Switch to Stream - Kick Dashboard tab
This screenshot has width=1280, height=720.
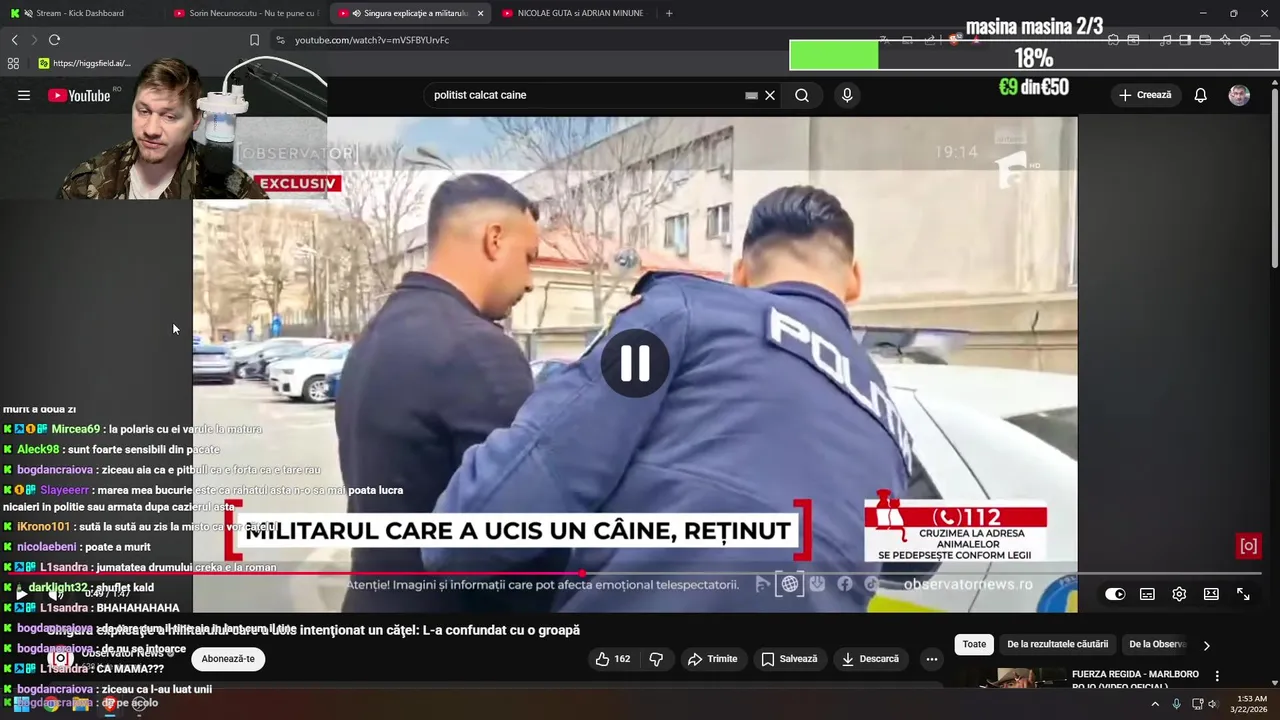[80, 13]
